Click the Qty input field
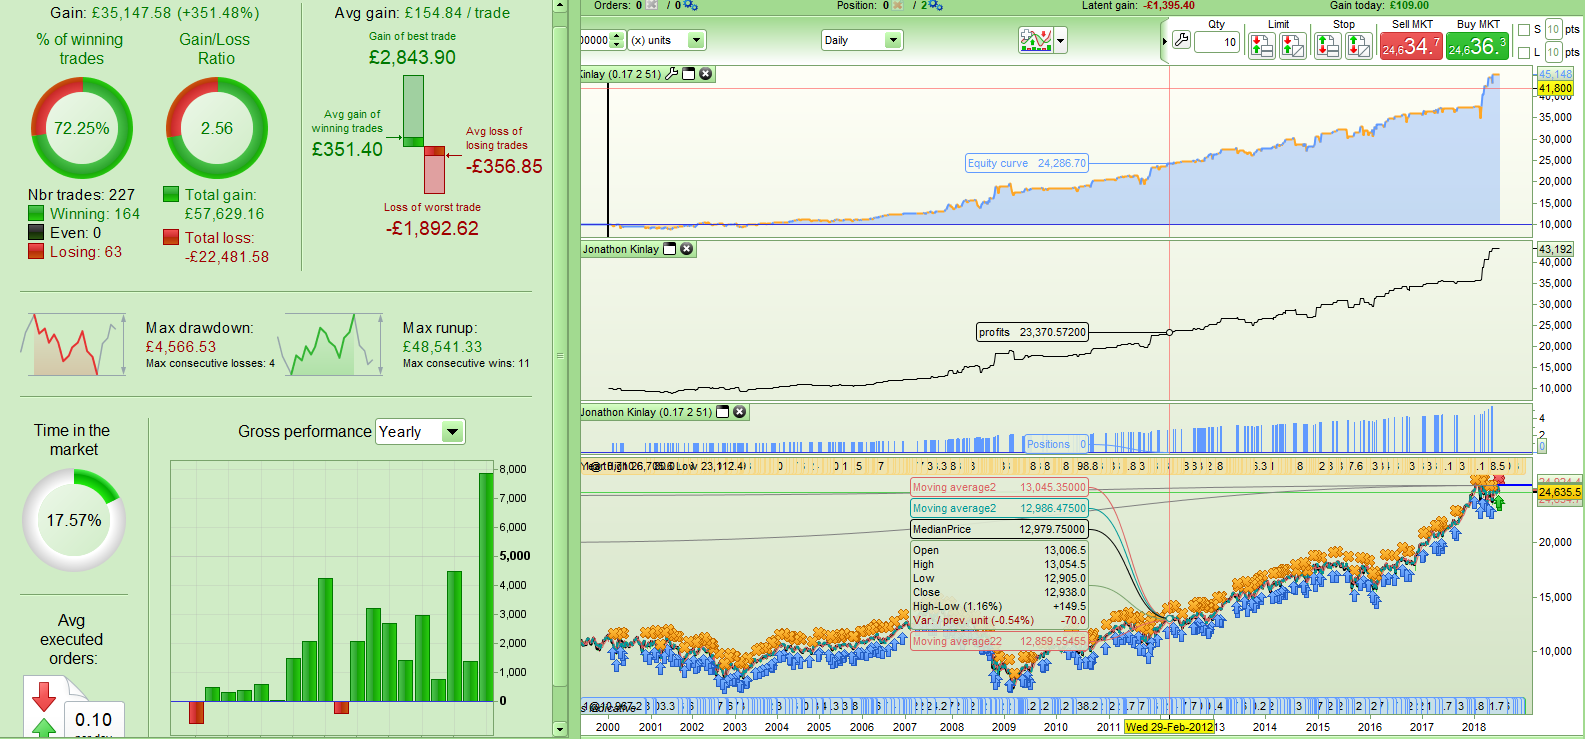This screenshot has height=739, width=1585. pos(1217,42)
